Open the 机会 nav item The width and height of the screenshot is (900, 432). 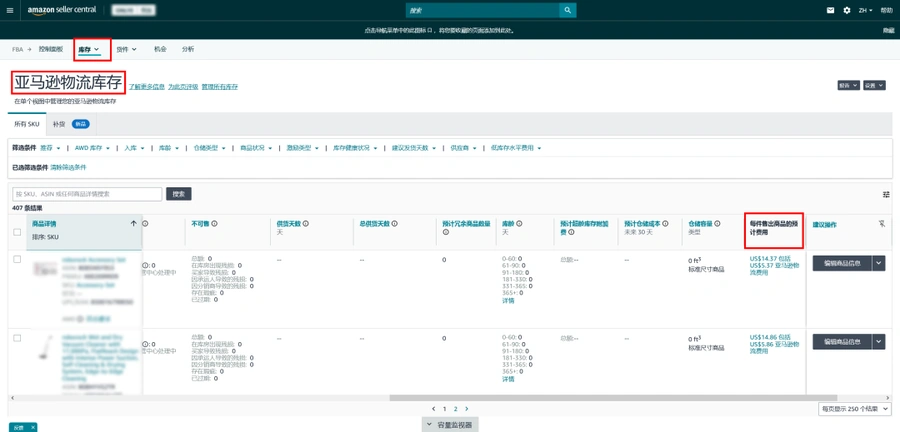tap(160, 49)
